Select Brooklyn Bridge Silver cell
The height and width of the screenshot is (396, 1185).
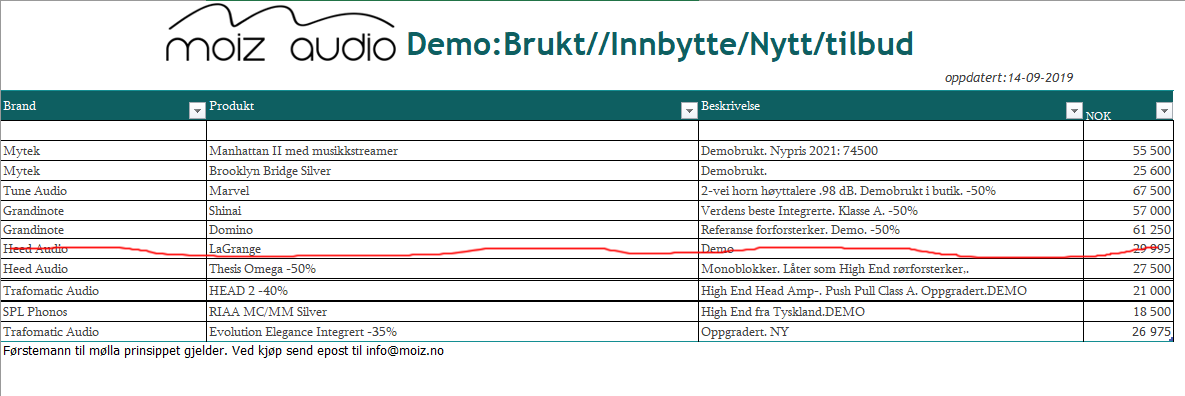(x=452, y=171)
